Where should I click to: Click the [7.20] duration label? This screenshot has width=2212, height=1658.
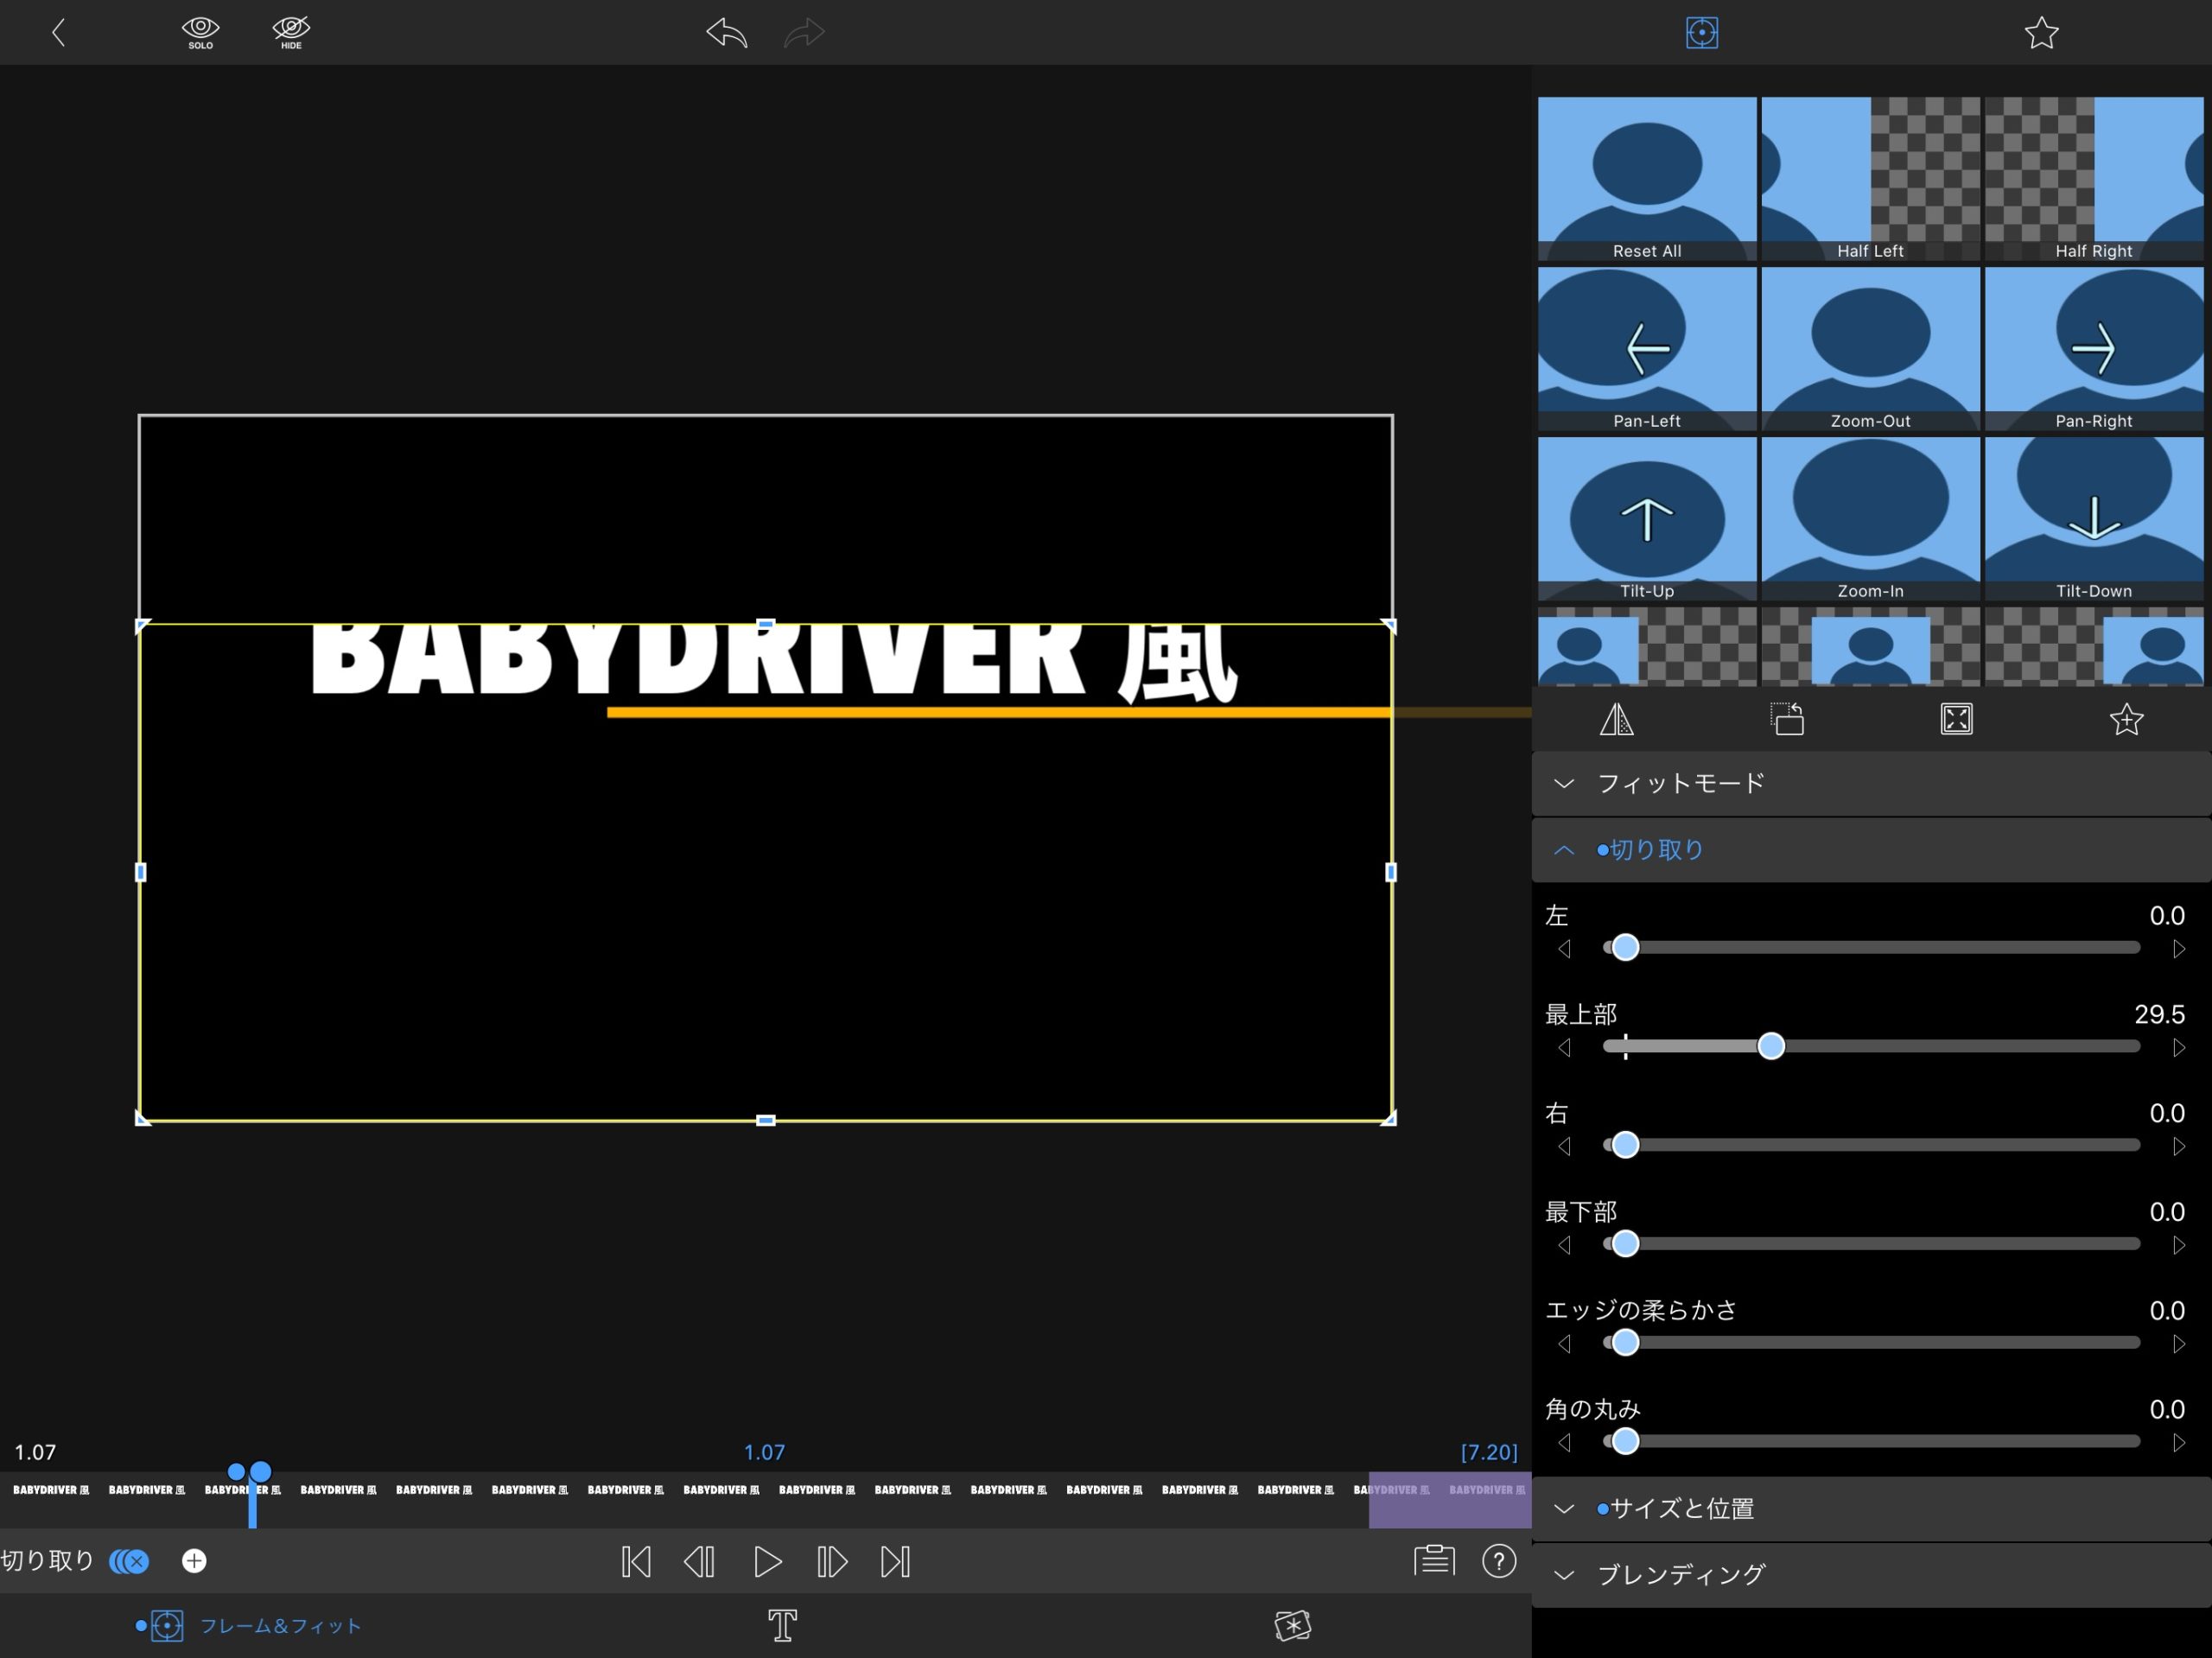(1488, 1452)
